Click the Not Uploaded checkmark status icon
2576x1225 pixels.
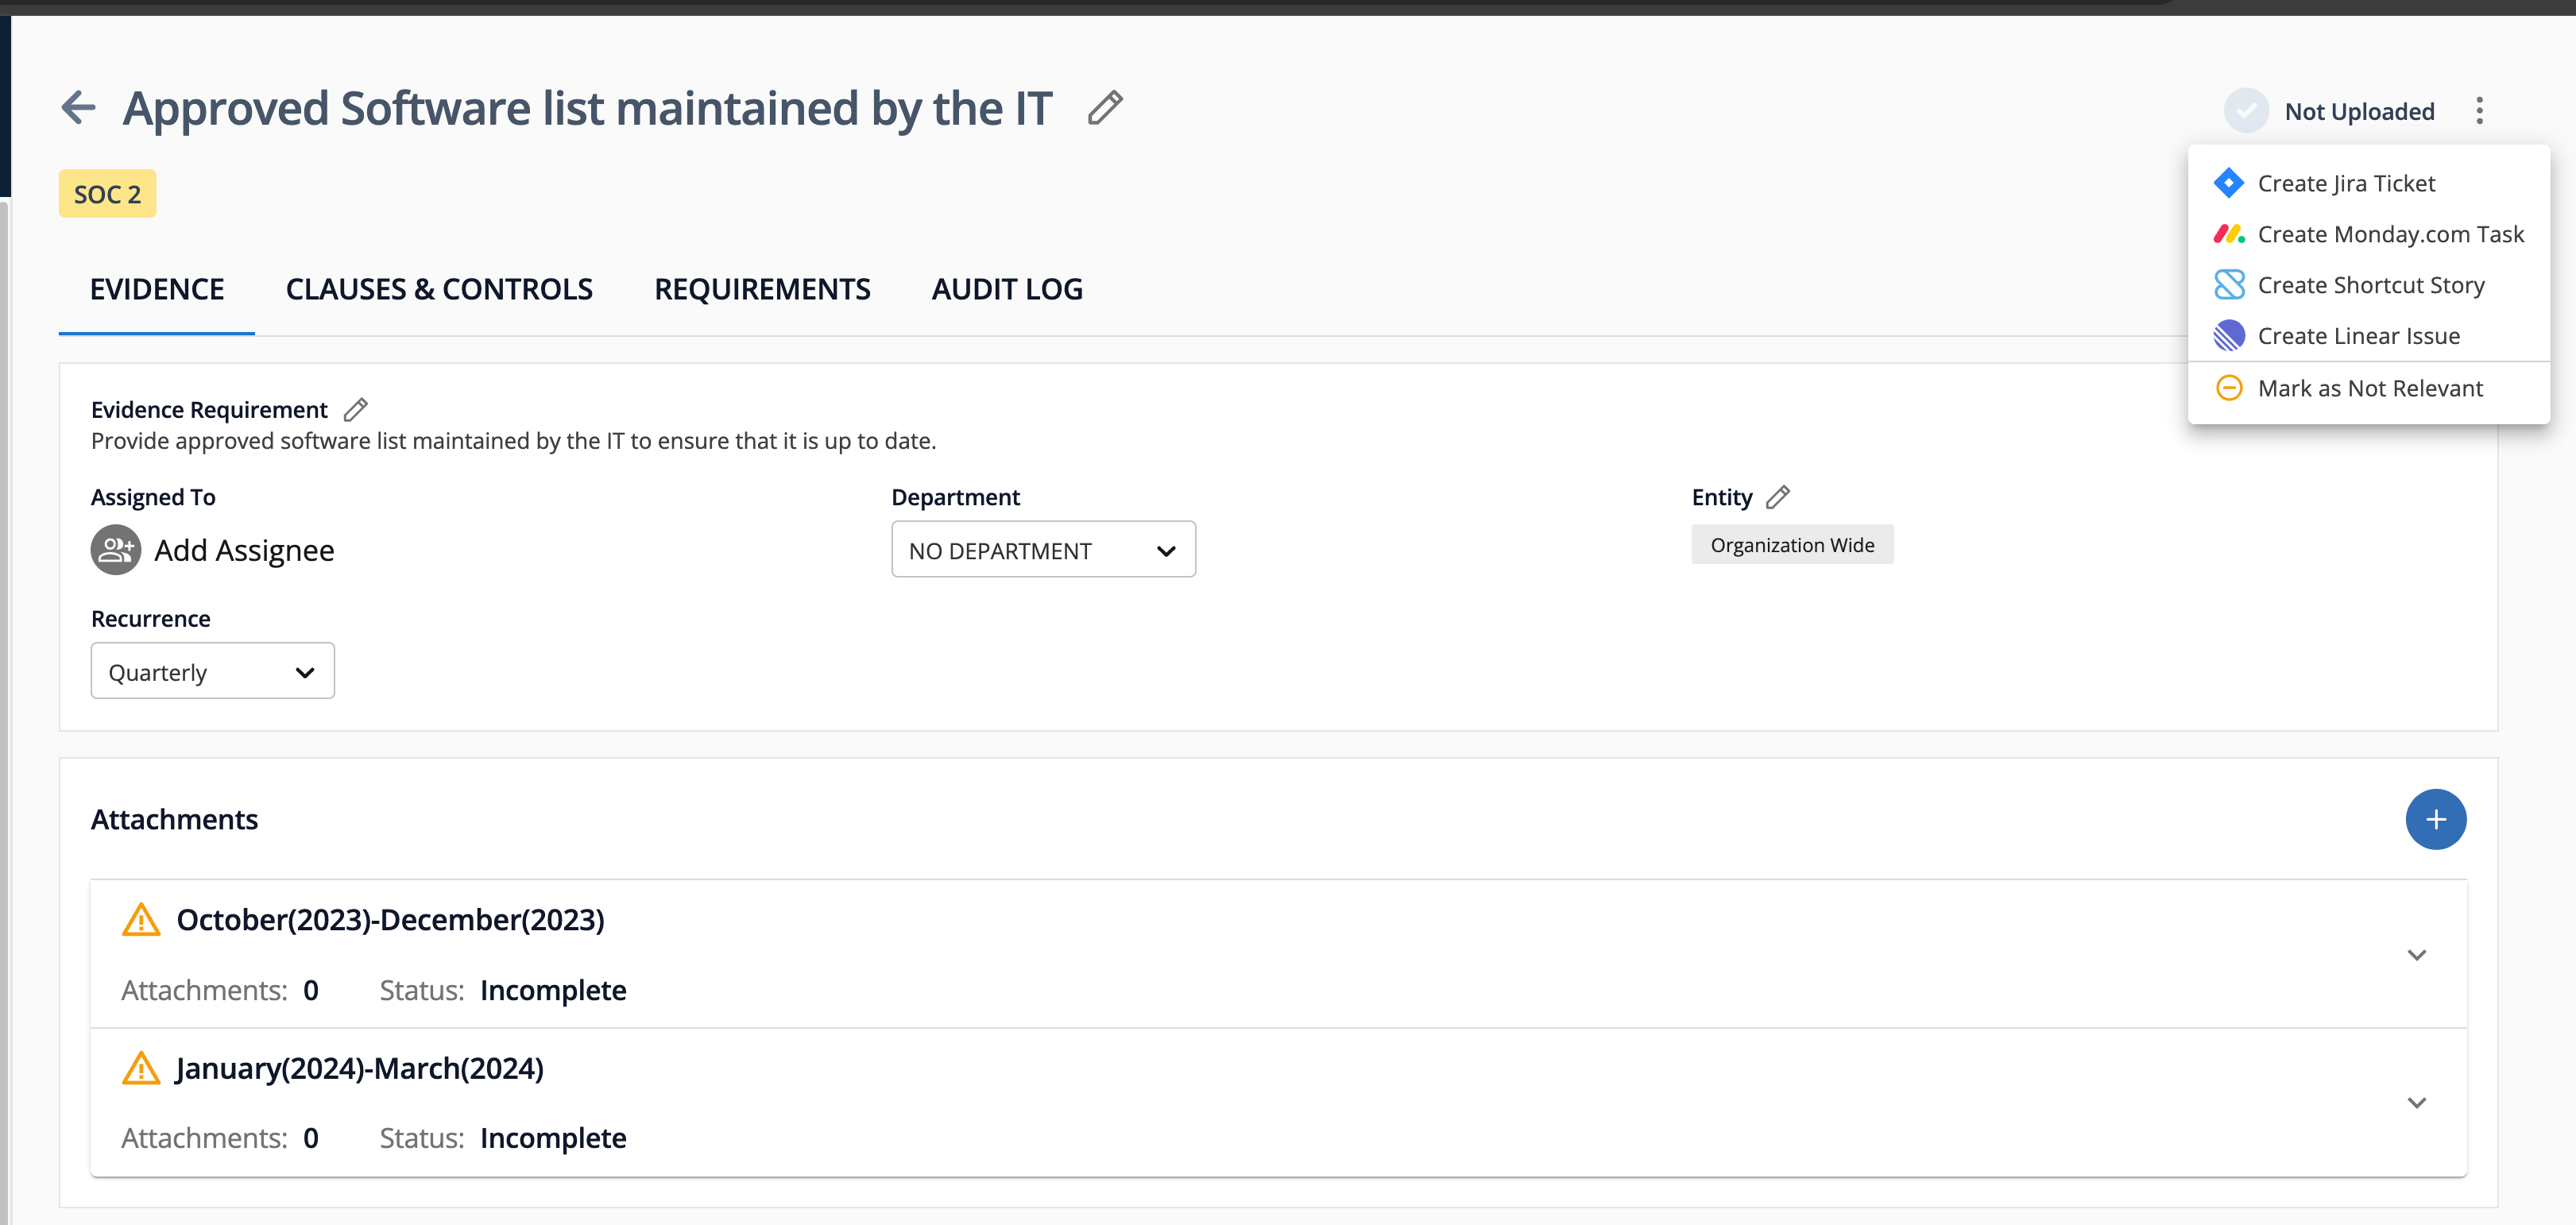pos(2246,111)
